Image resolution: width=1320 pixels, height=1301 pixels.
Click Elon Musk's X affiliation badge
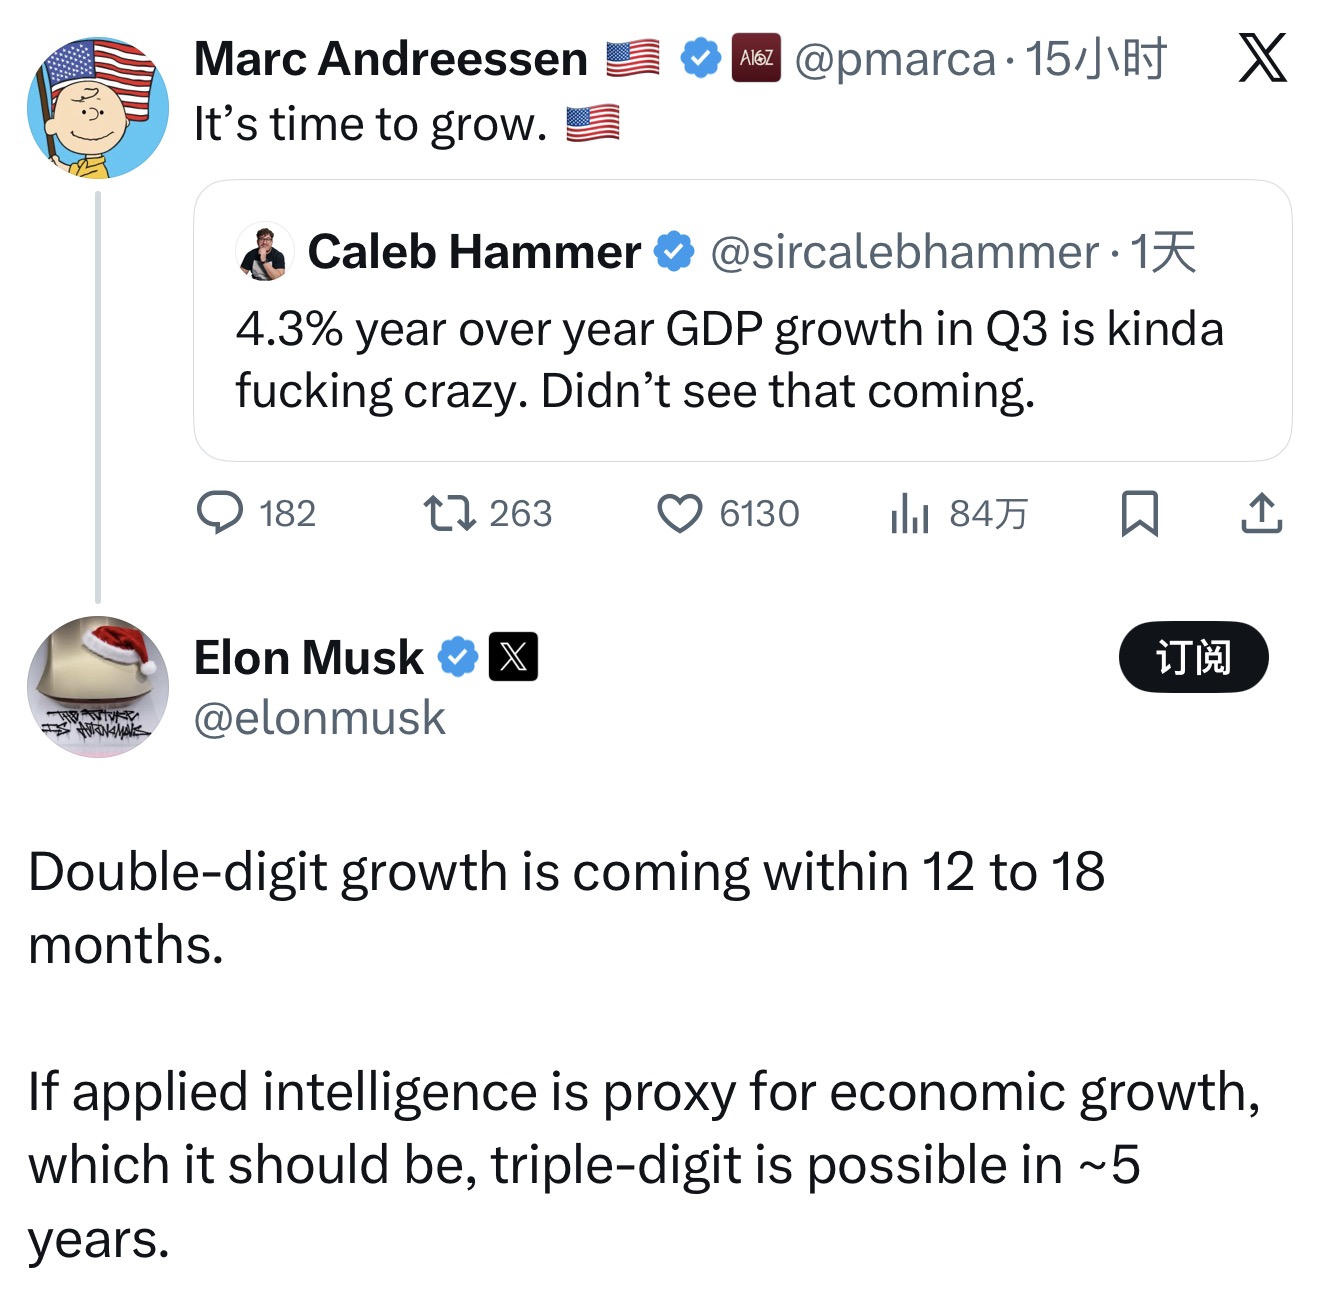pyautogui.click(x=513, y=657)
